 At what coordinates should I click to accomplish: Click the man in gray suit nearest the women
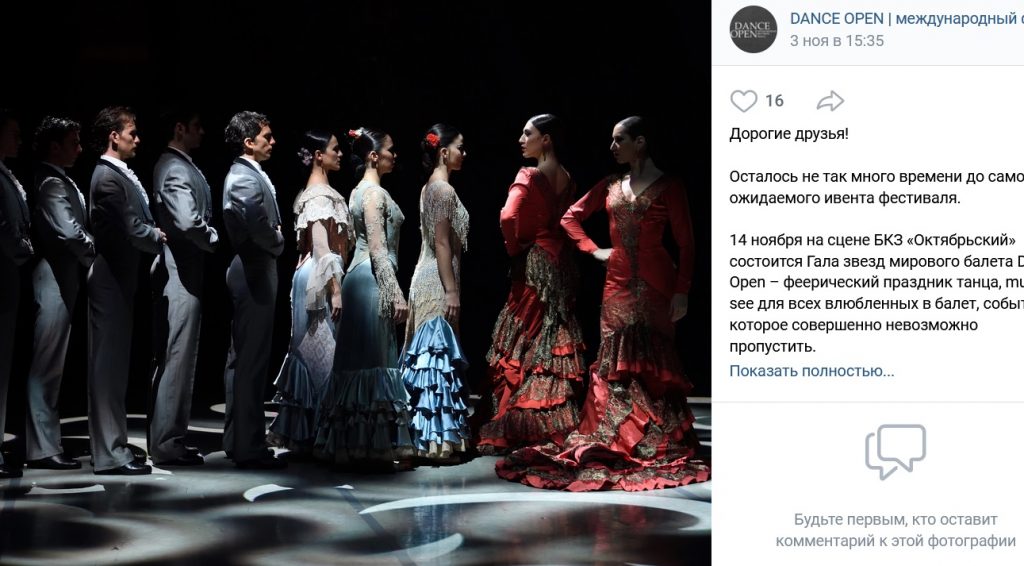coord(251,287)
